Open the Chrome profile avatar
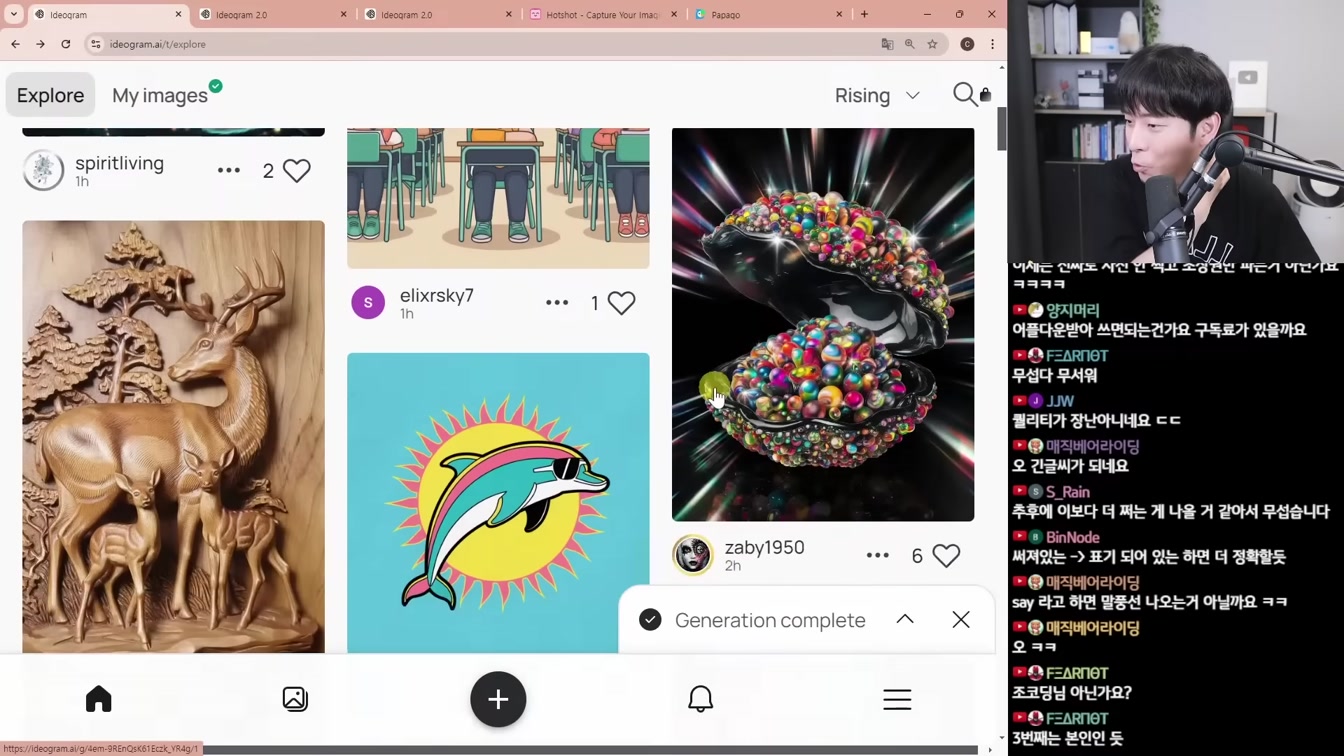1344x756 pixels. [x=967, y=44]
